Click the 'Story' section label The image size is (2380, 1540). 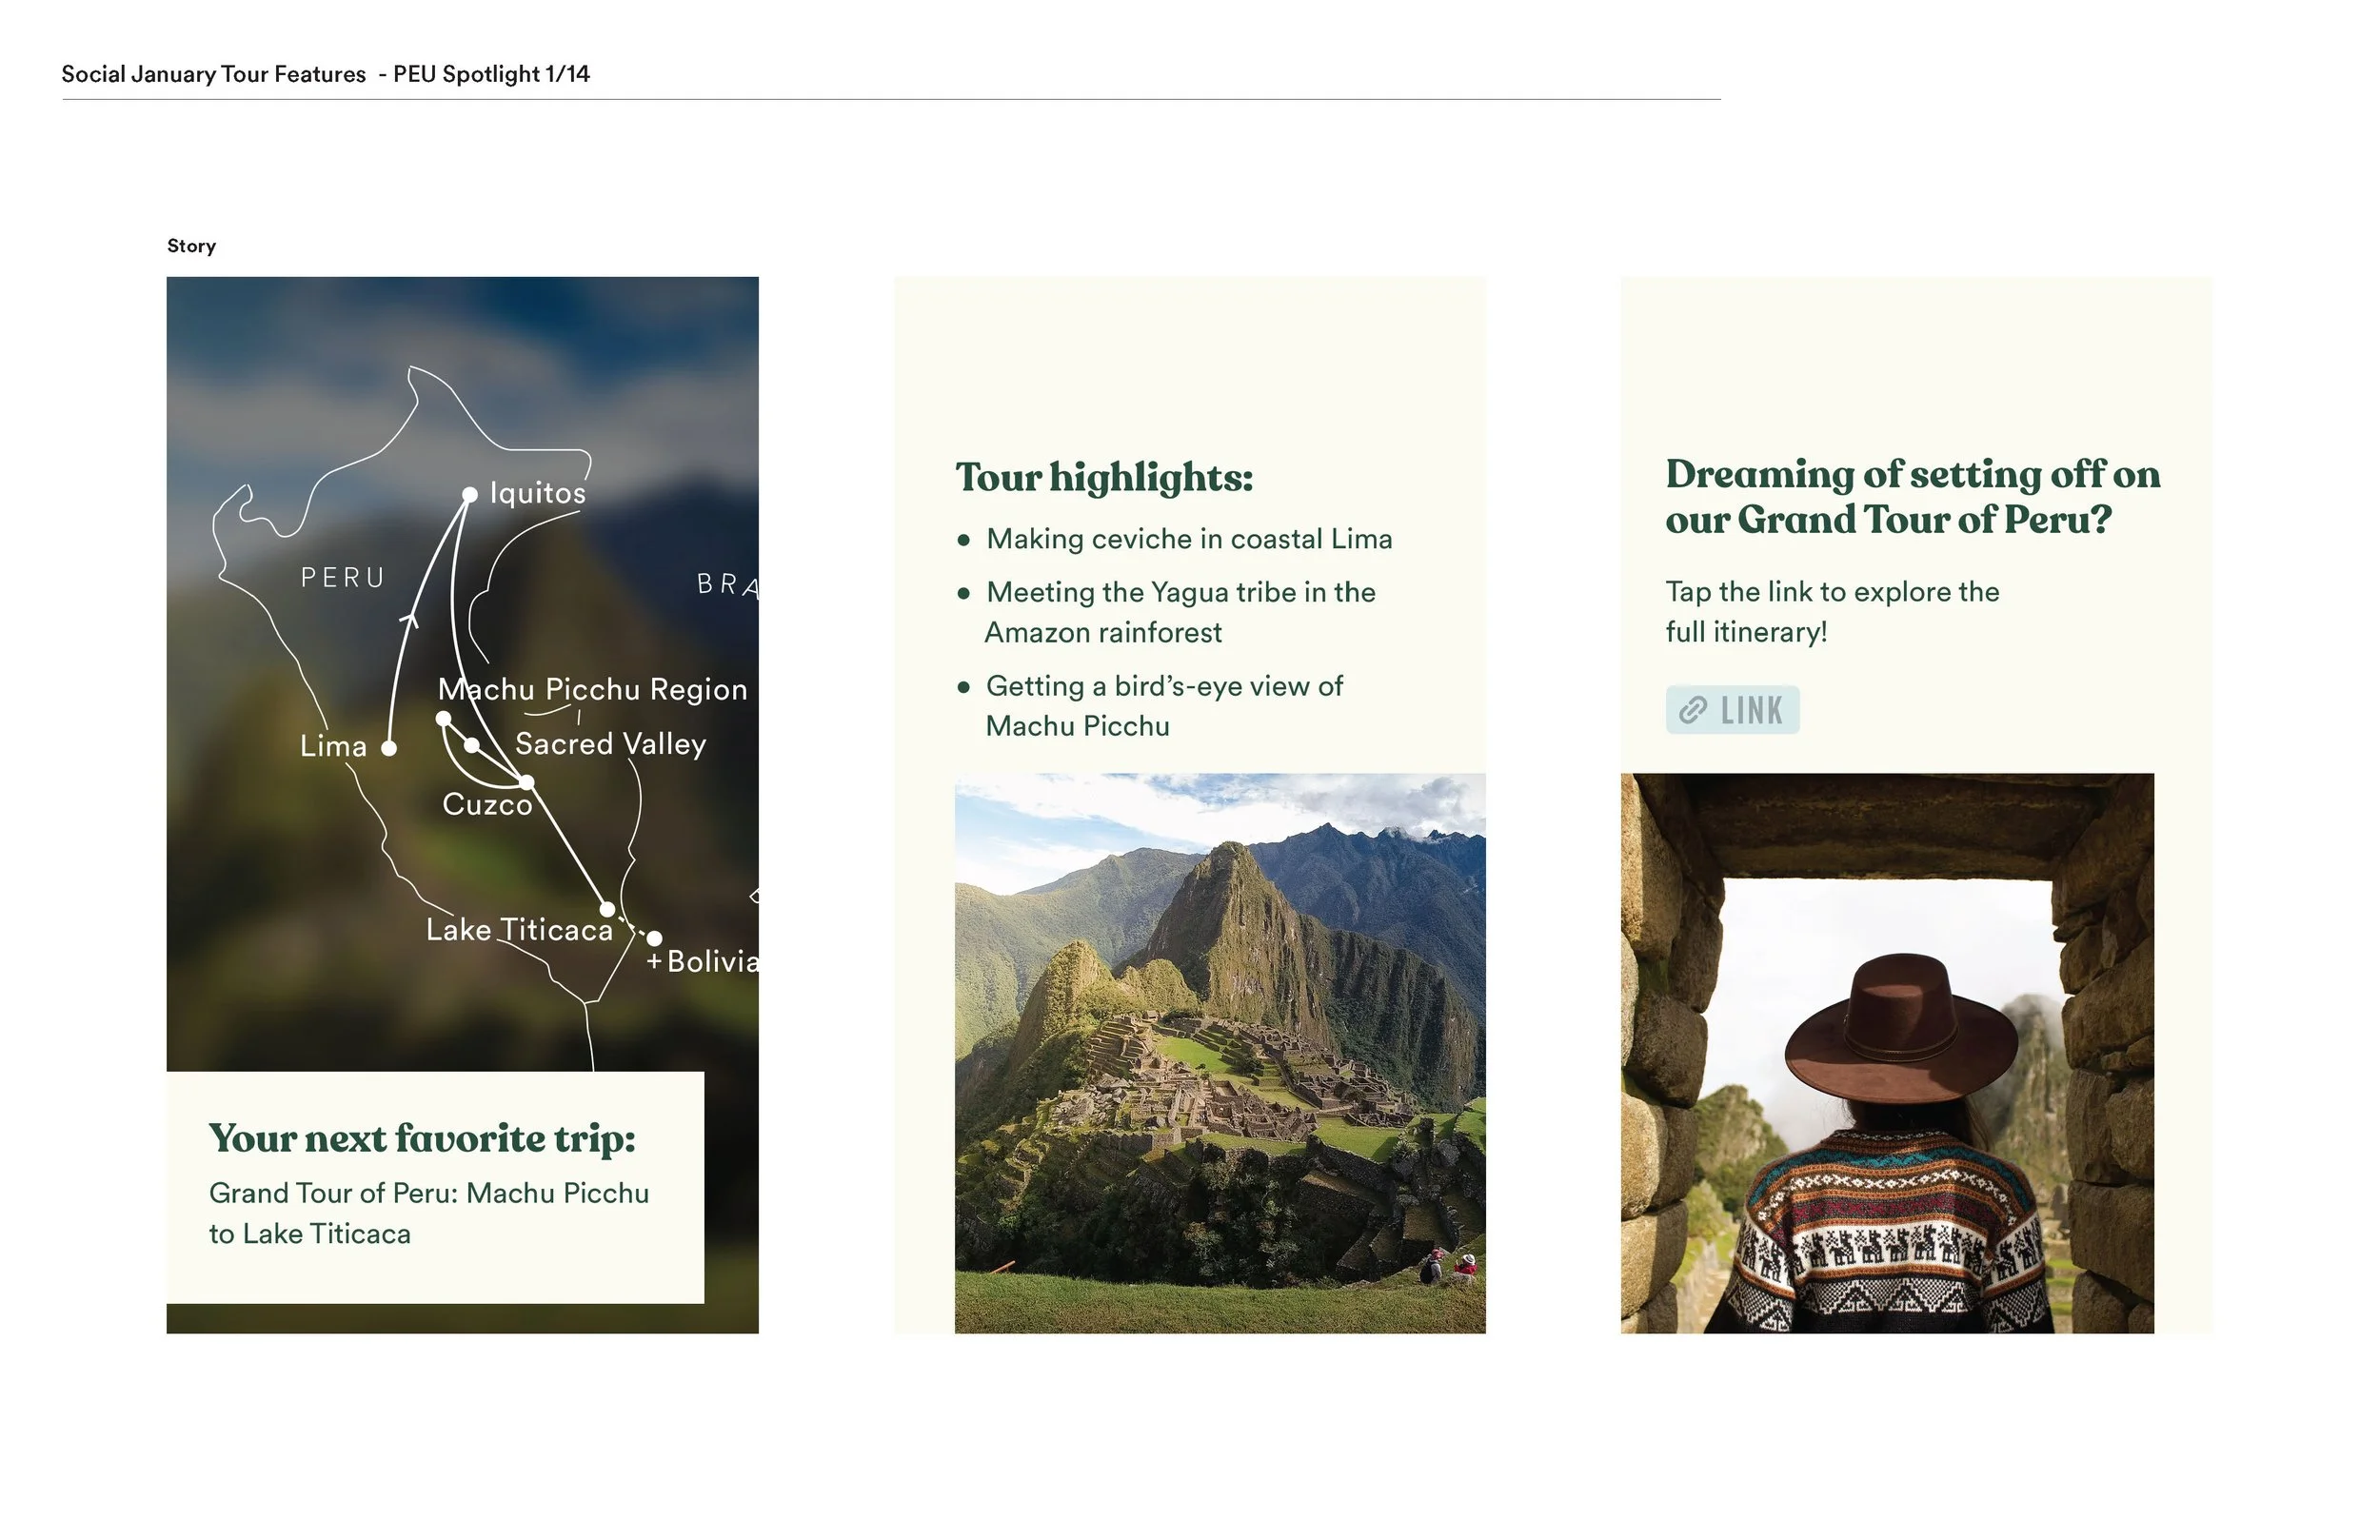[x=191, y=246]
